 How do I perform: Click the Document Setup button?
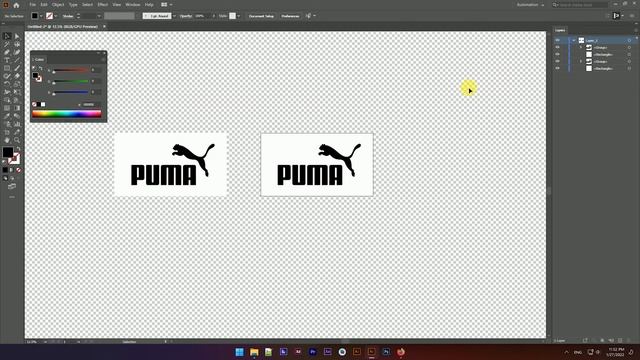pos(261,16)
